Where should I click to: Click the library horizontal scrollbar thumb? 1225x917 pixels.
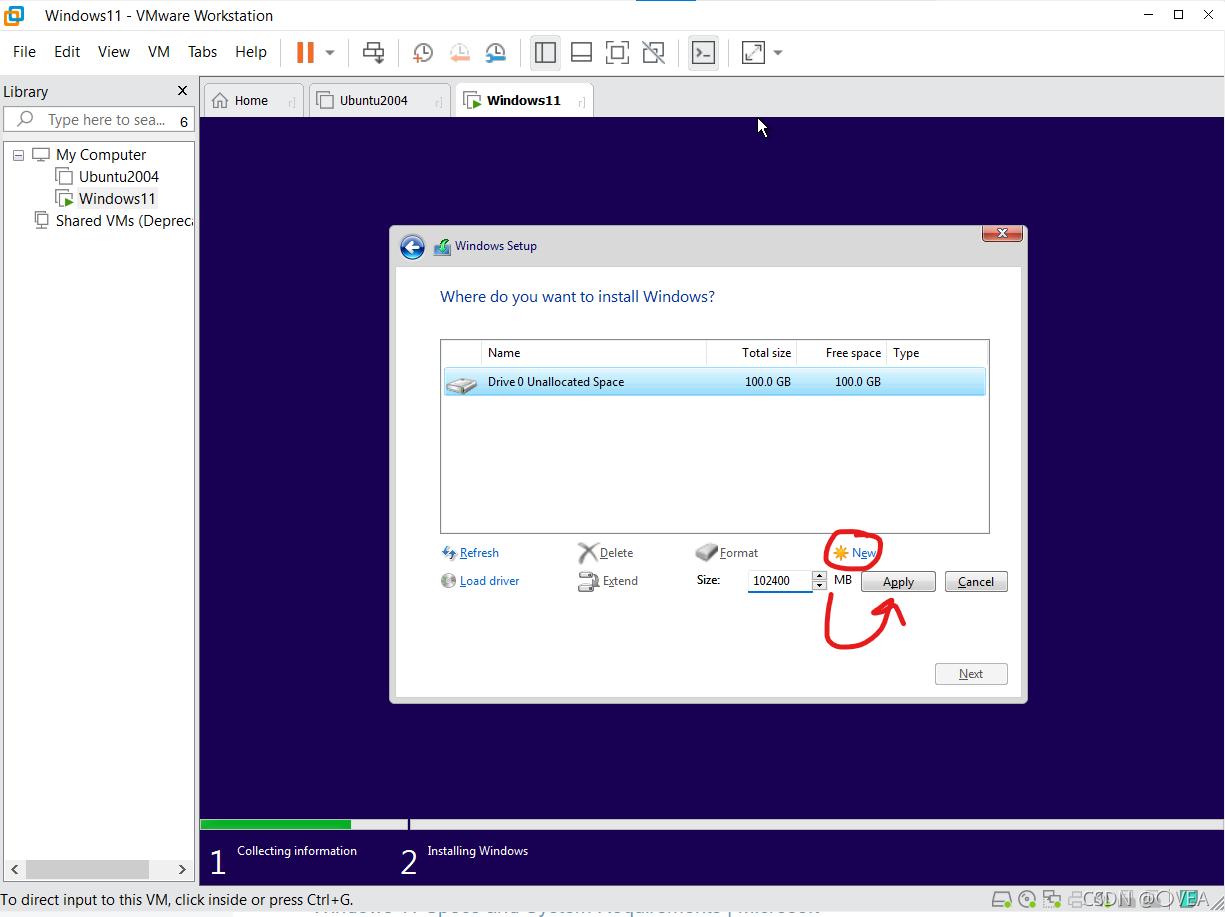click(x=87, y=870)
